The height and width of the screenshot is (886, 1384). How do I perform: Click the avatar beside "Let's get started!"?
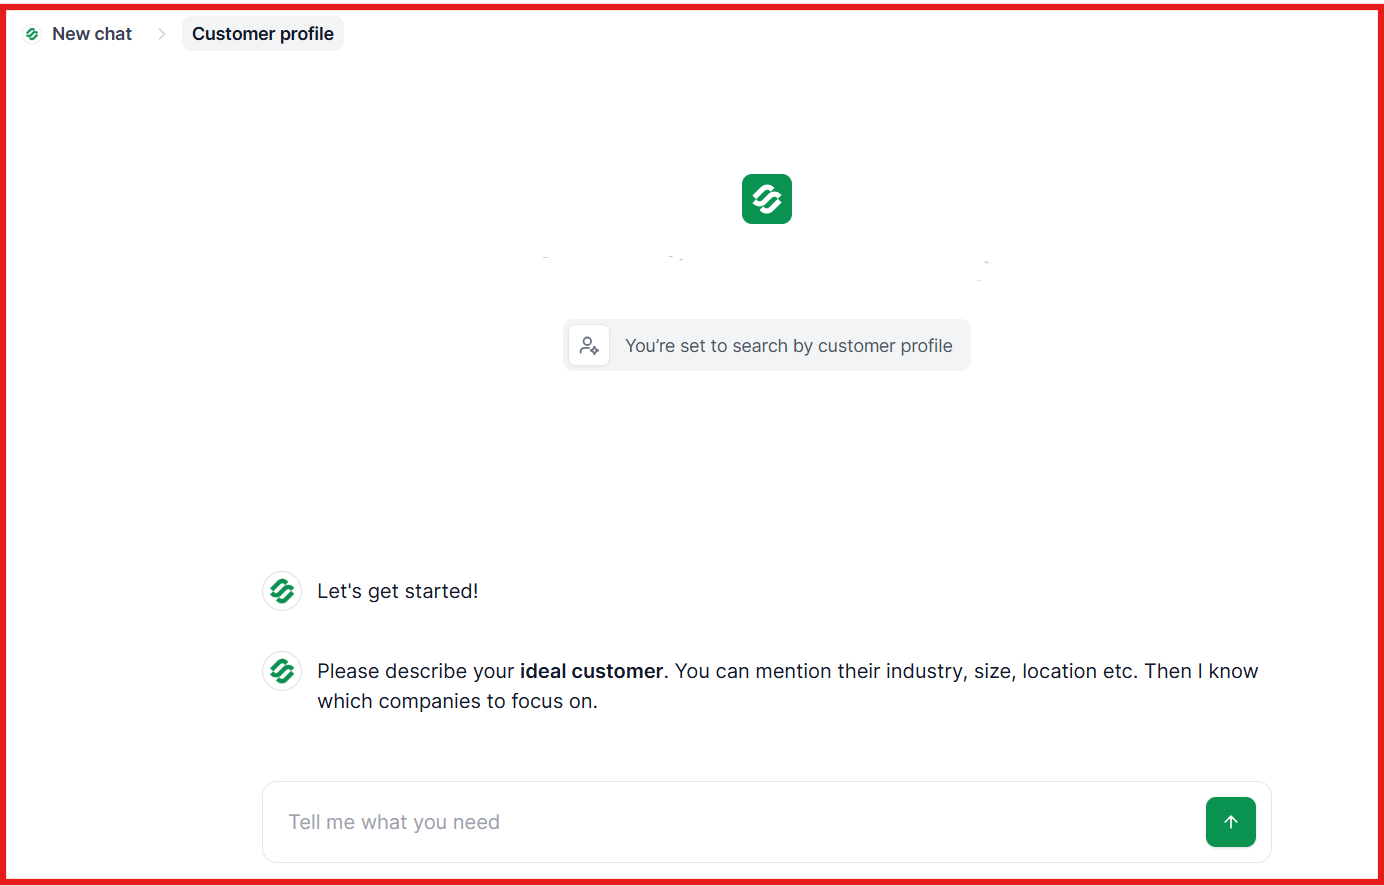(x=282, y=591)
